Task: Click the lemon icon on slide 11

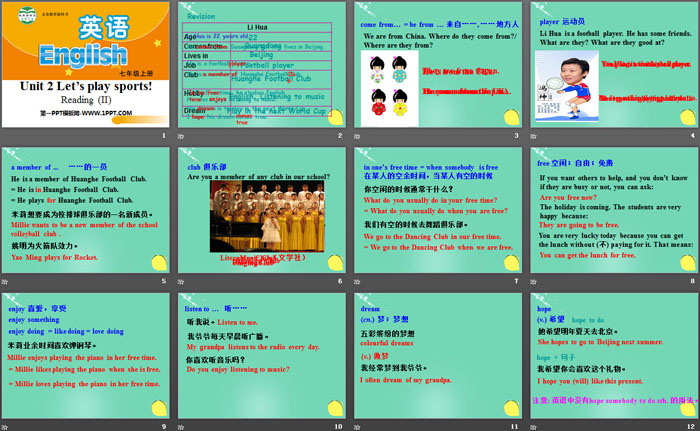Action: [x=510, y=407]
